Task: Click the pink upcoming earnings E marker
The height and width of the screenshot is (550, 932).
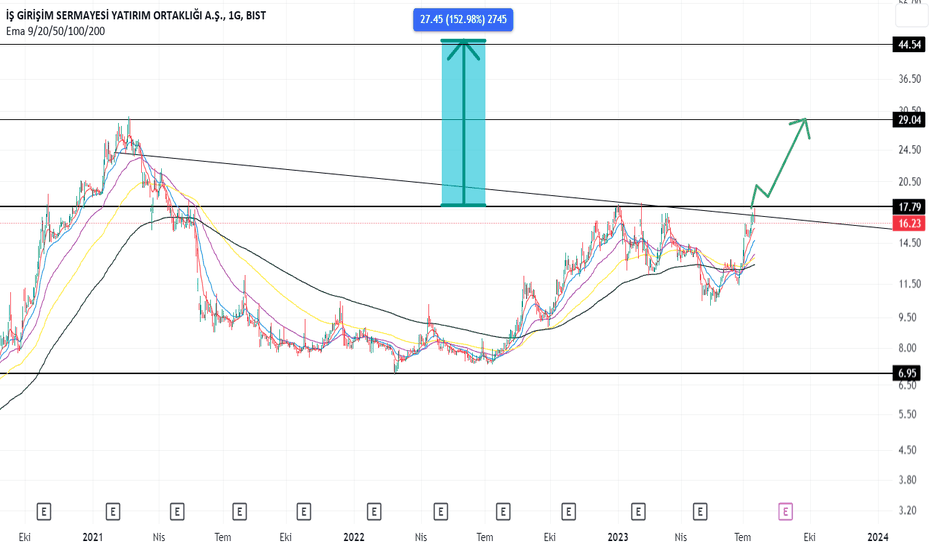Action: tap(785, 511)
